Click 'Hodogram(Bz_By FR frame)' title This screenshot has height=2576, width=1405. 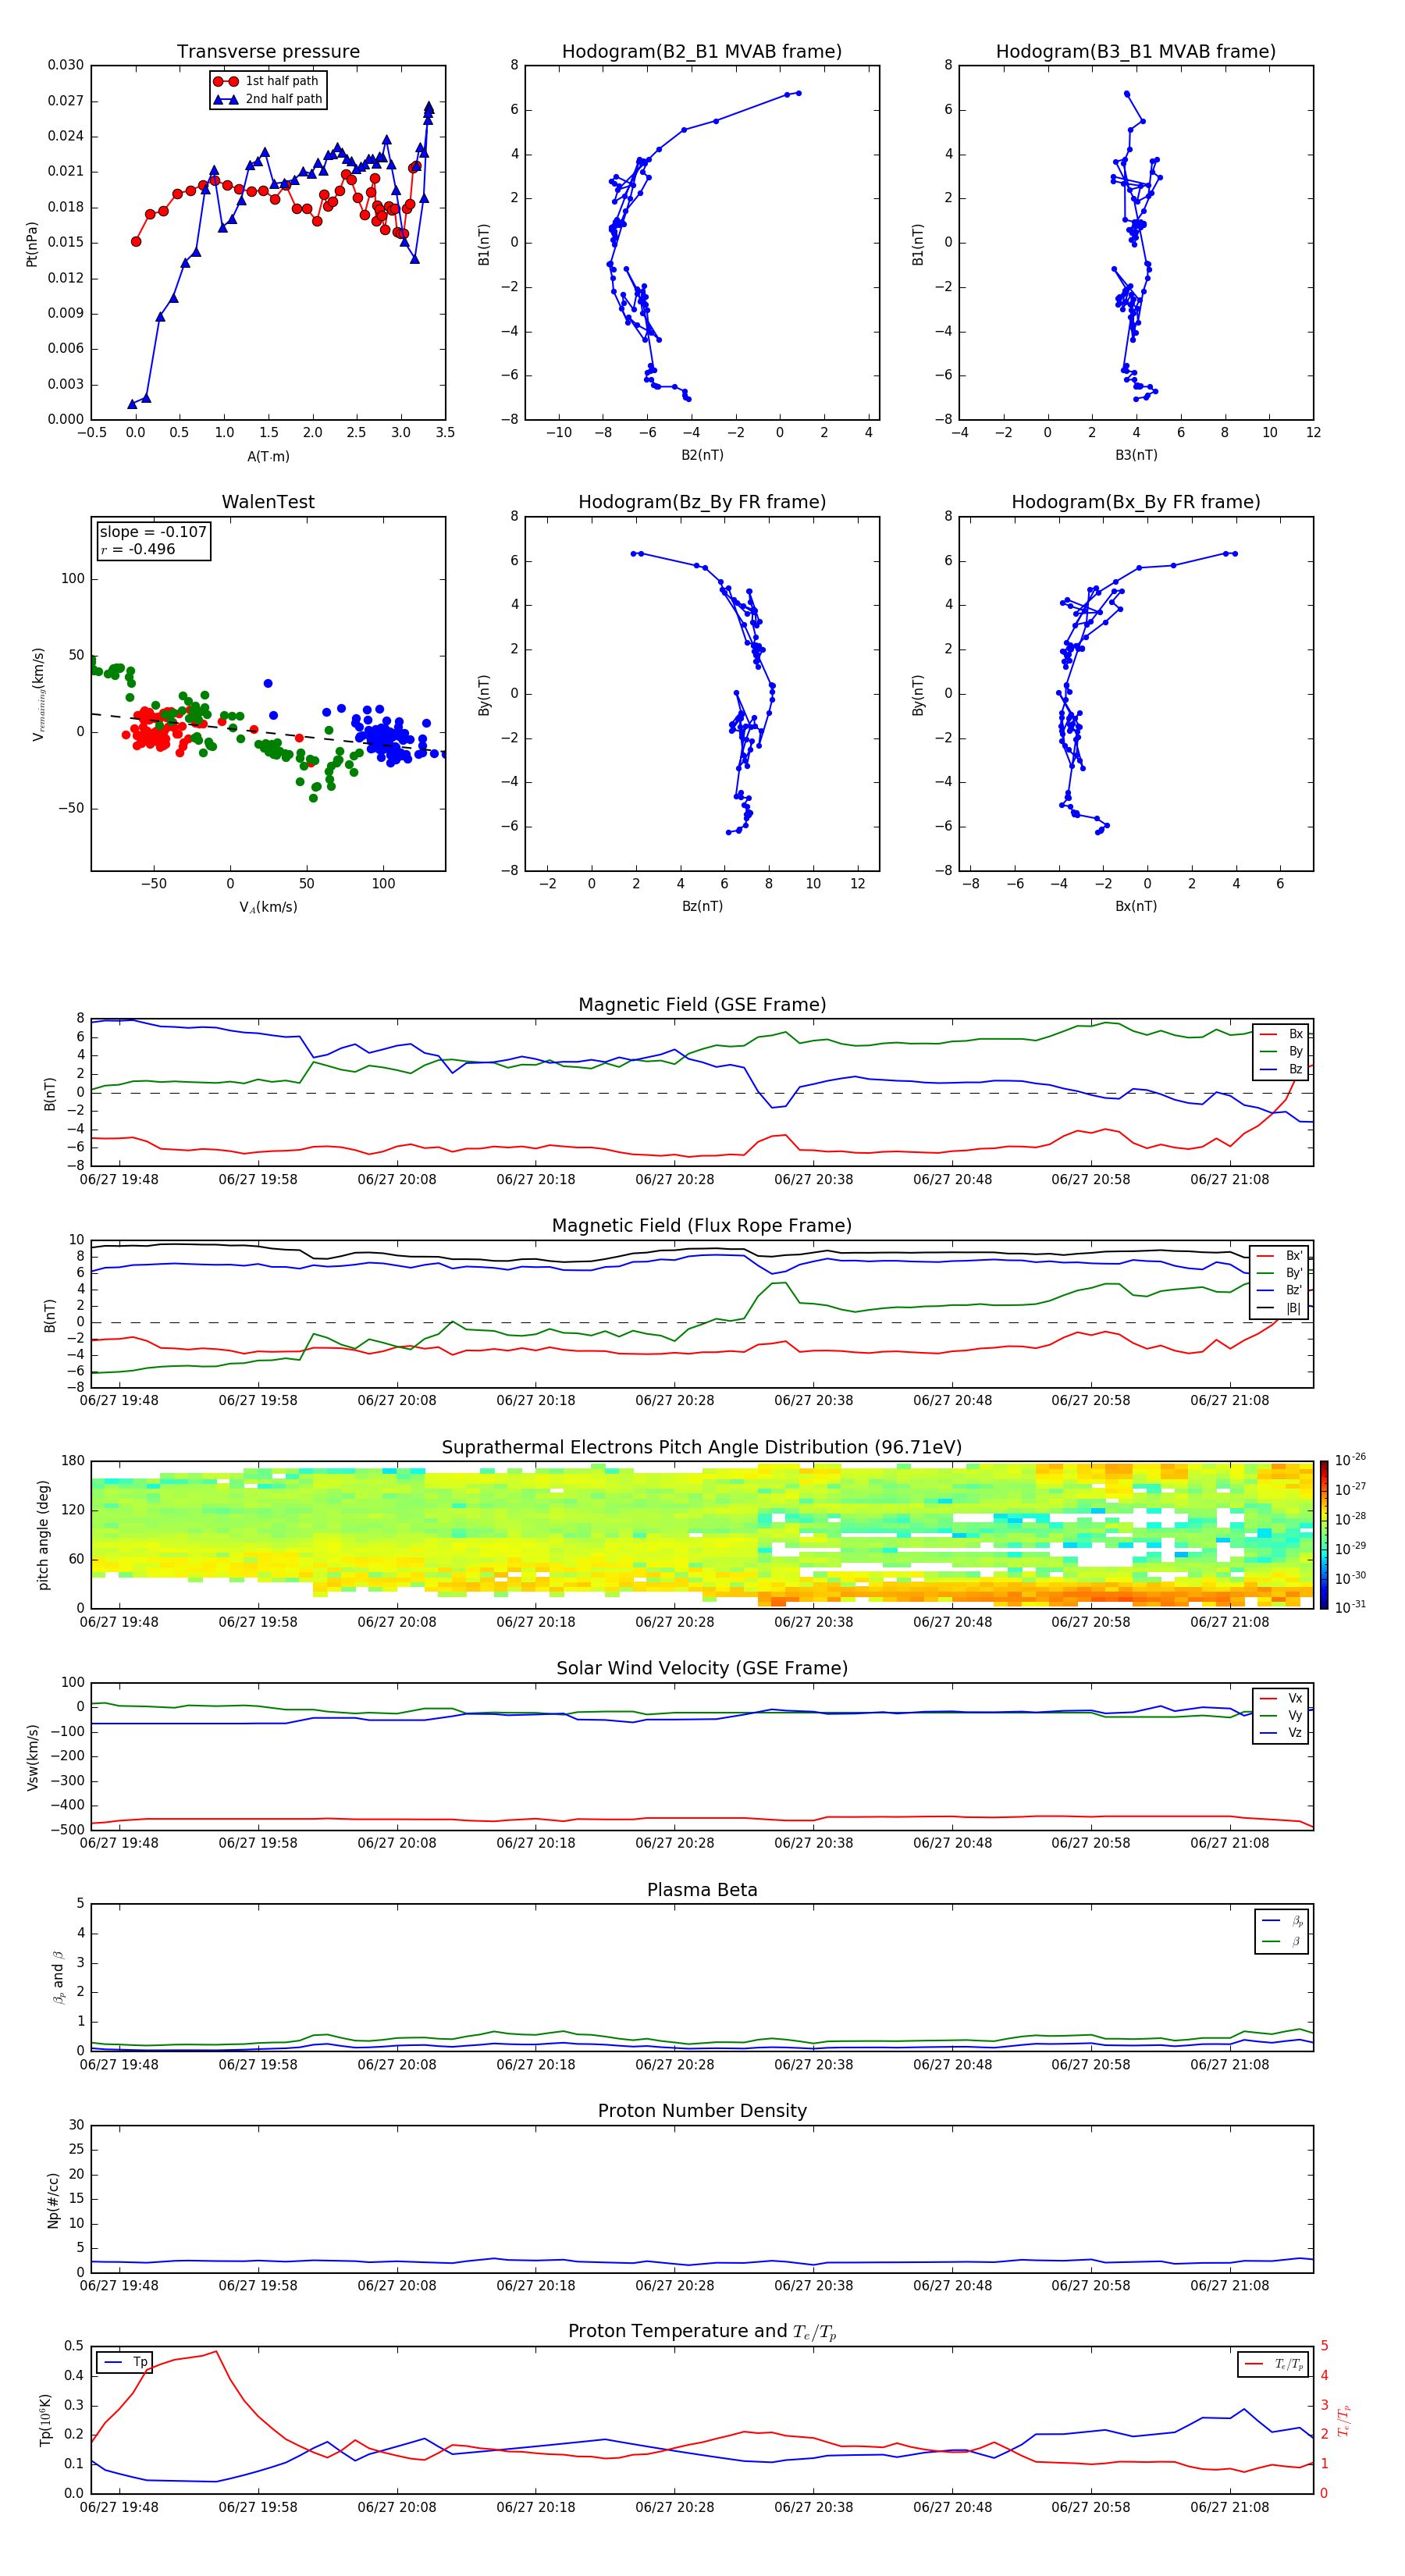(702, 502)
